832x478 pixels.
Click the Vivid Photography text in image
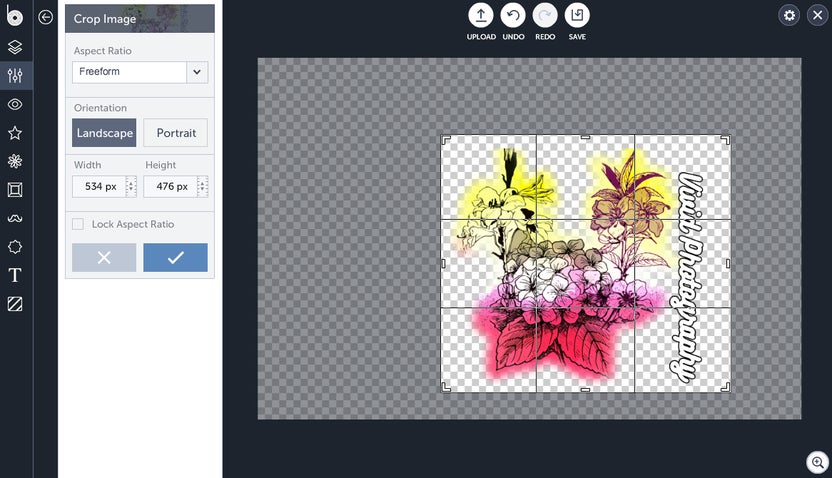coord(688,277)
